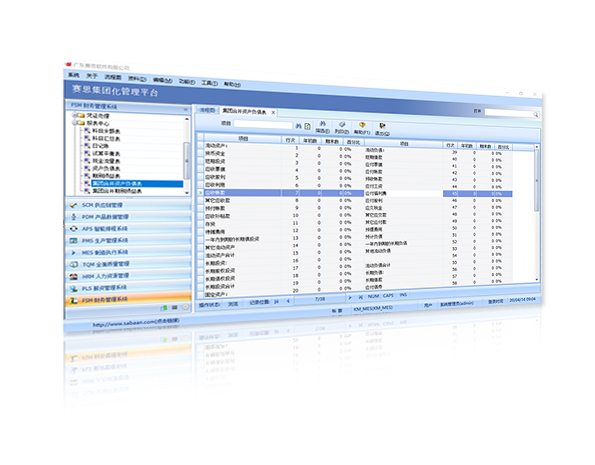
Task: Click the magnifier icon in the top-right search box
Action: [x=536, y=114]
